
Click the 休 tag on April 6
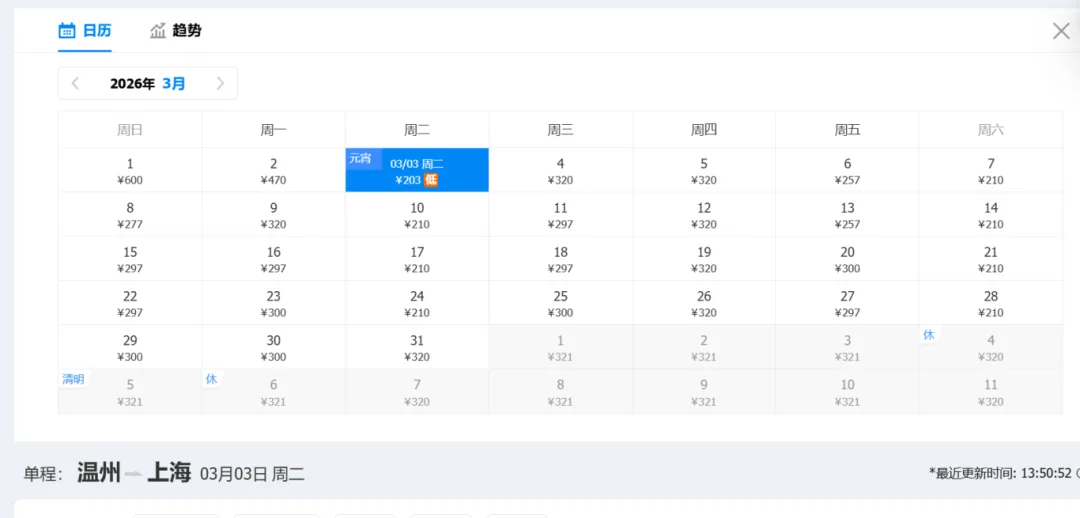tap(211, 379)
